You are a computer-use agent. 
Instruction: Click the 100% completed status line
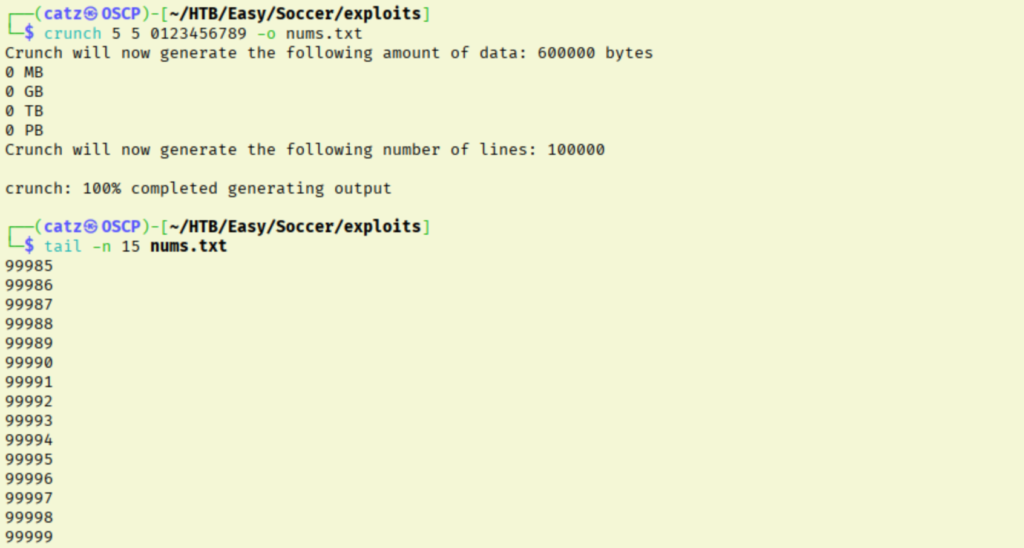(x=198, y=188)
